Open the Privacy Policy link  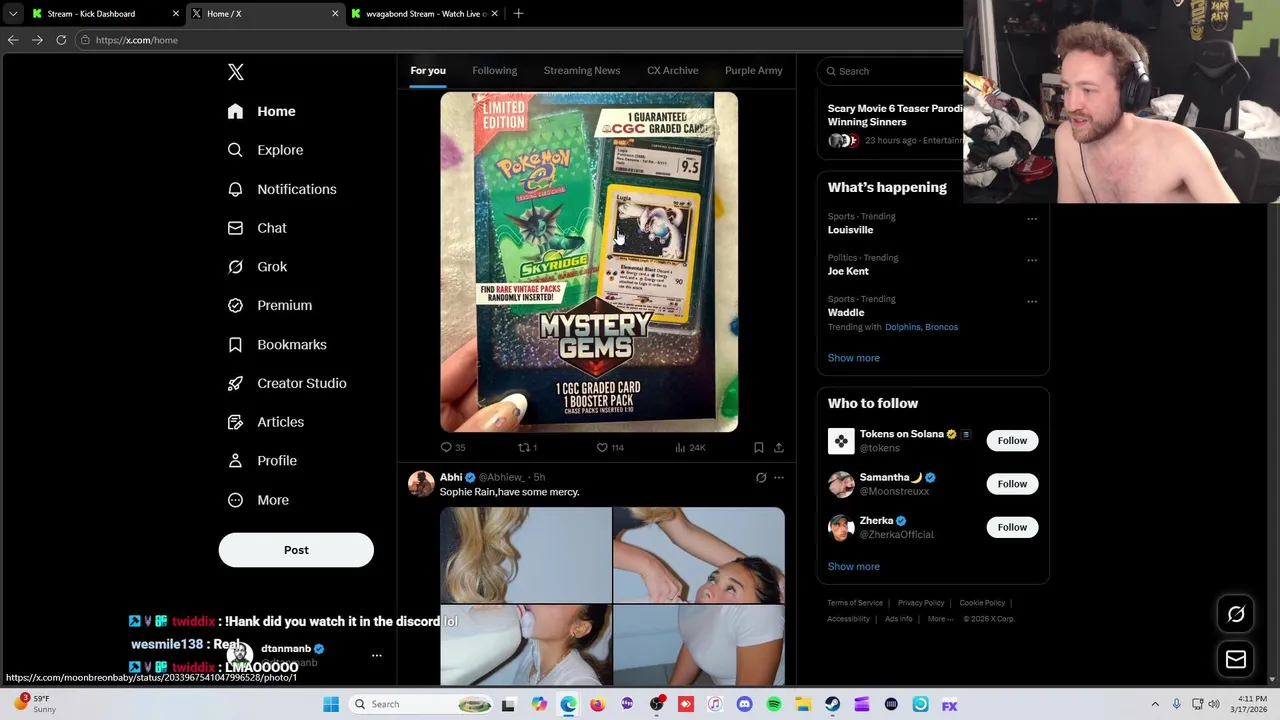pos(921,603)
